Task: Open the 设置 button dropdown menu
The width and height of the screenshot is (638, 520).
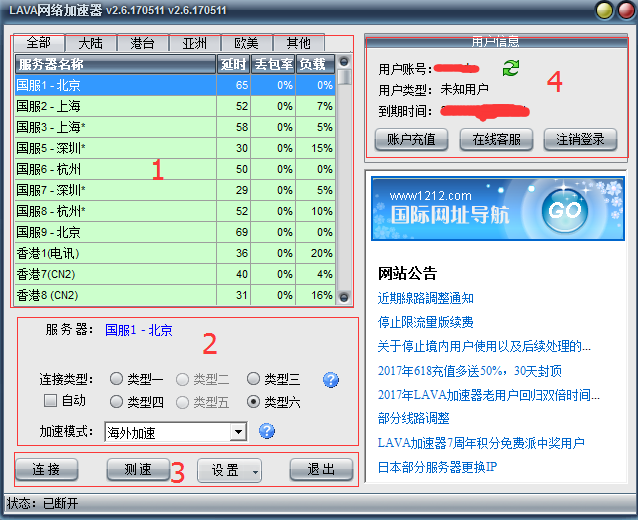Action: tap(255, 472)
